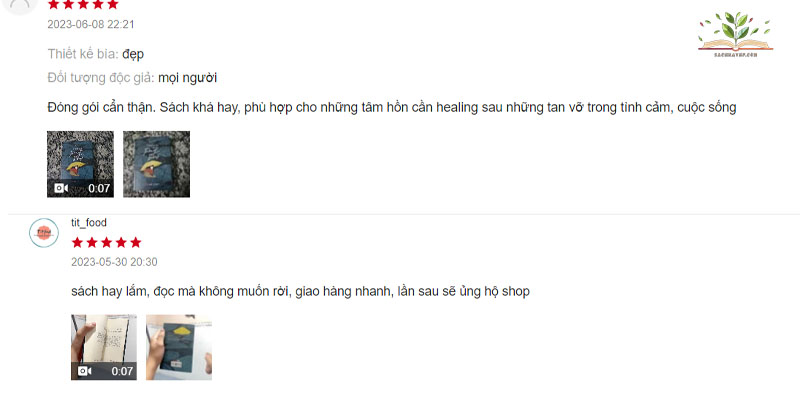800x400 pixels.
Task: Click the gray avatar of the top reviewer
Action: tap(20, 5)
